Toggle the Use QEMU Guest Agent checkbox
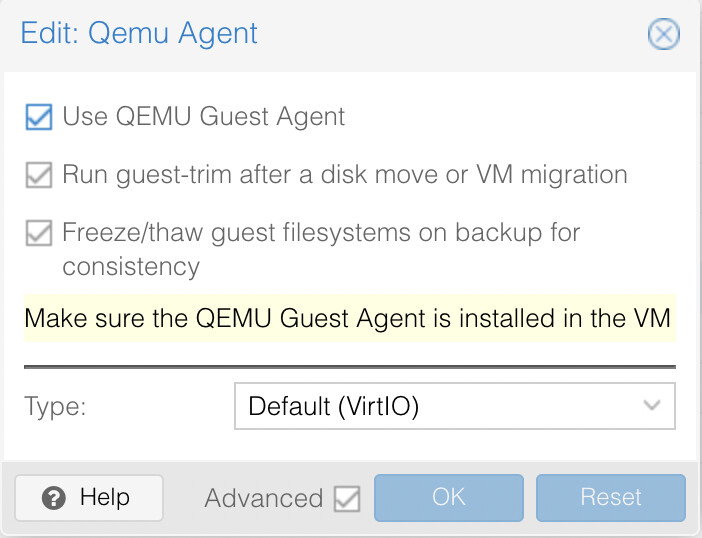The width and height of the screenshot is (702, 538). click(x=39, y=117)
